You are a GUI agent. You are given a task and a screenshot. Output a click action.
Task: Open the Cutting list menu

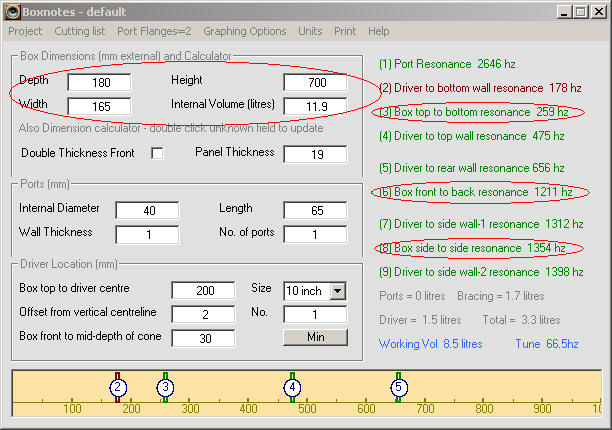click(80, 31)
